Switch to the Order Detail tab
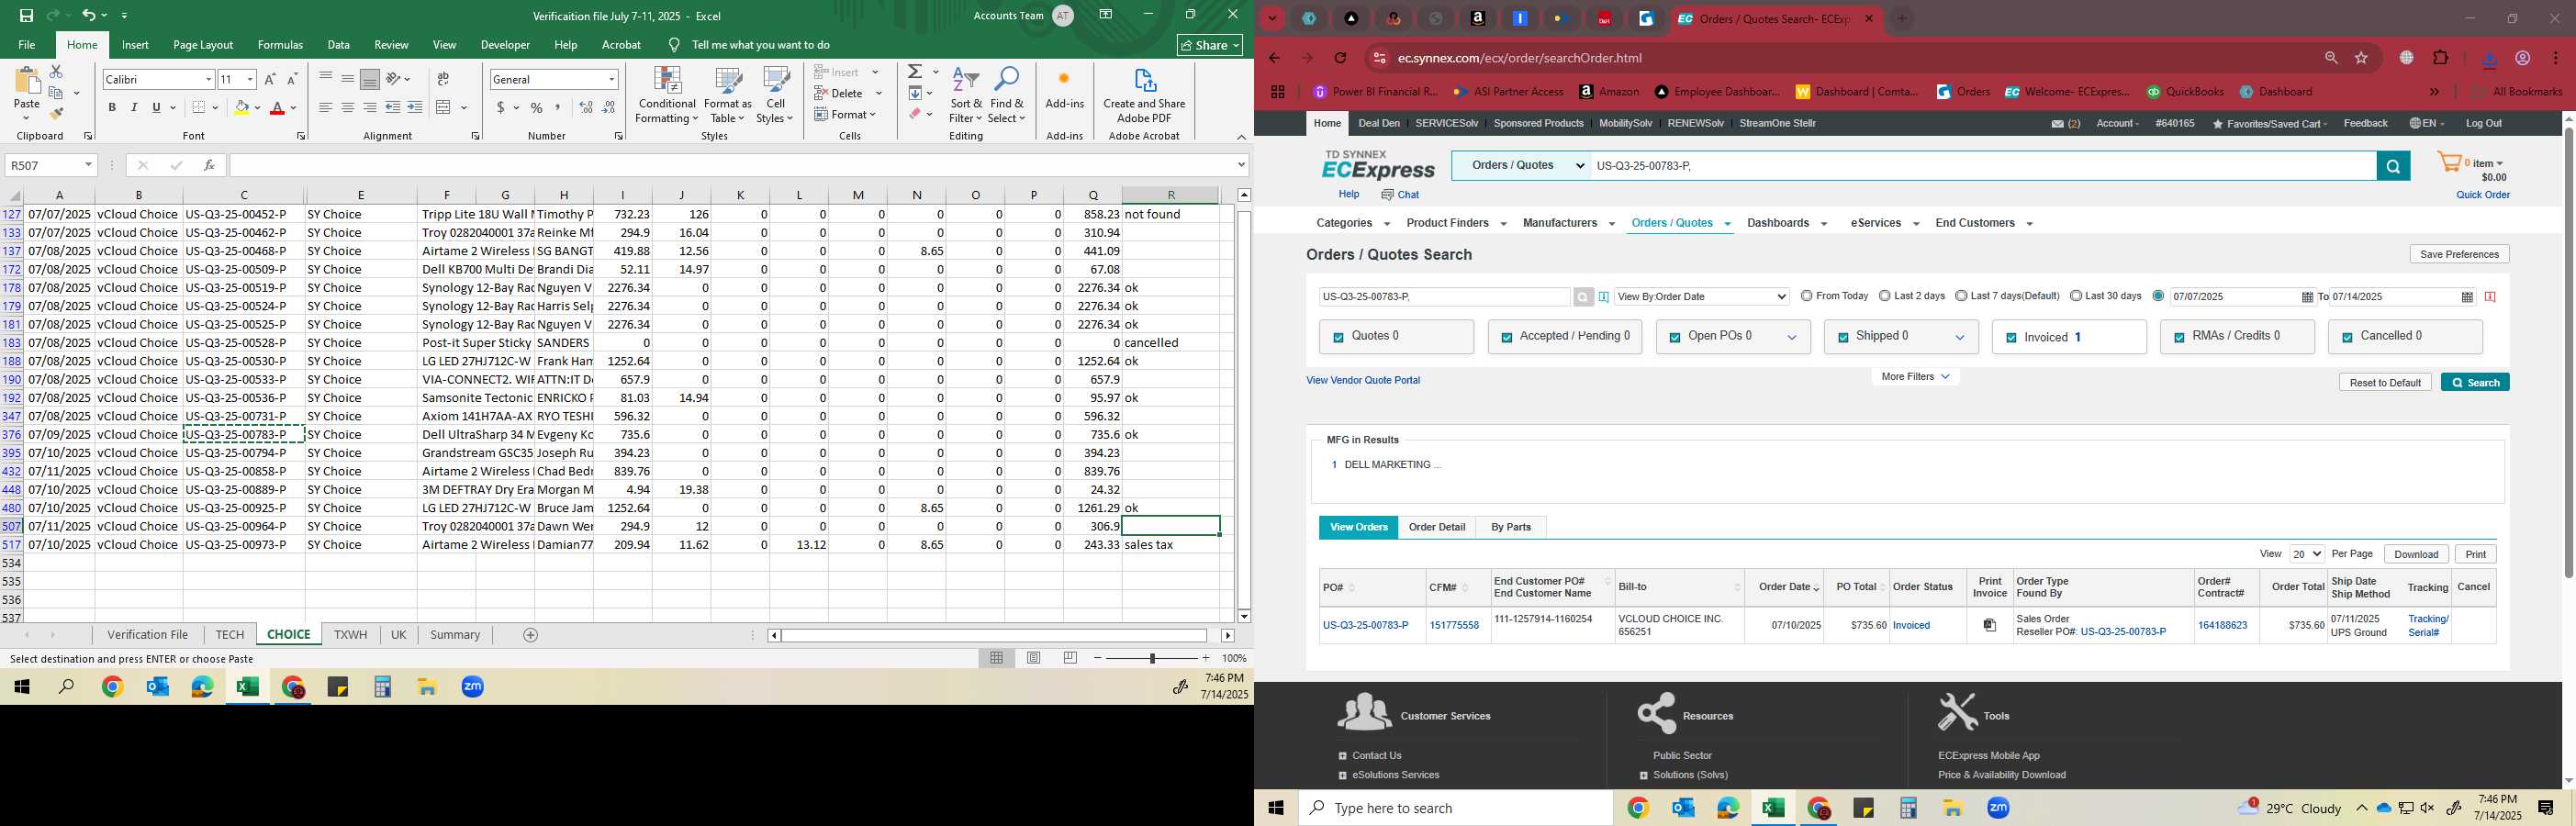This screenshot has height=826, width=2576. pyautogui.click(x=1437, y=527)
